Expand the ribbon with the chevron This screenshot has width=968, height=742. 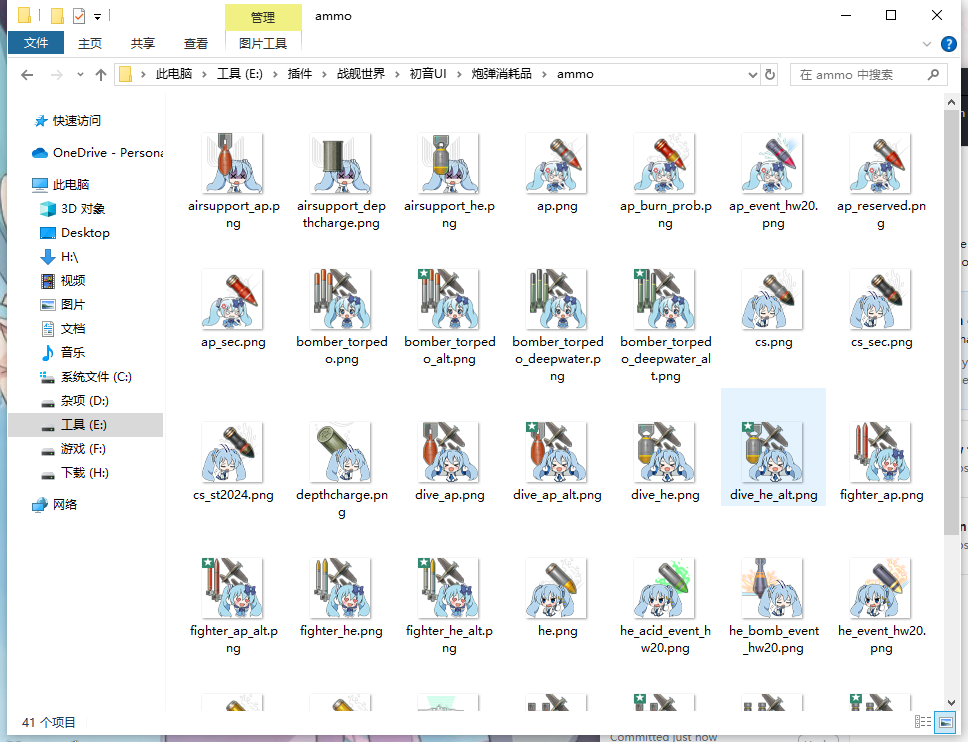[x=927, y=44]
